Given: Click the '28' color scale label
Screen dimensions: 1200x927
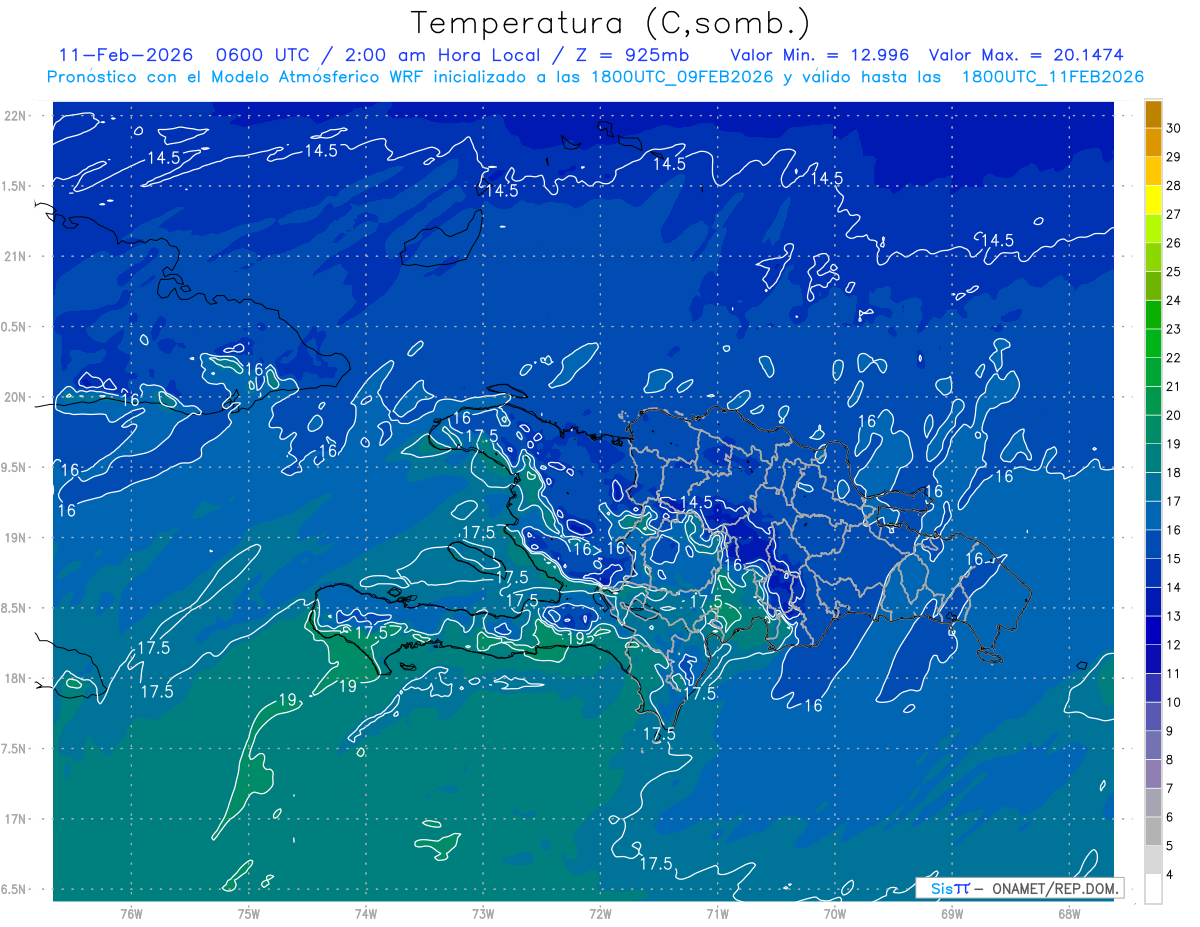Looking at the screenshot, I should [1174, 186].
